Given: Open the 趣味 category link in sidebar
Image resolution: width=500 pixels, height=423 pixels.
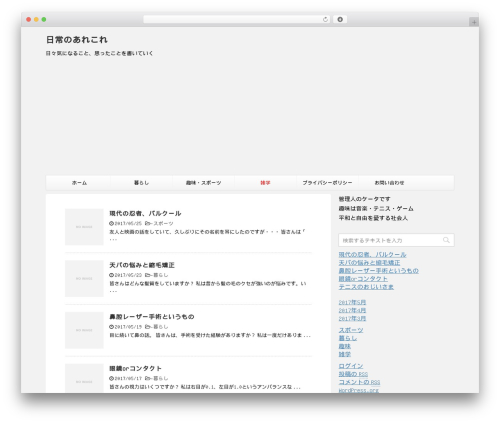Looking at the screenshot, I should click(345, 346).
